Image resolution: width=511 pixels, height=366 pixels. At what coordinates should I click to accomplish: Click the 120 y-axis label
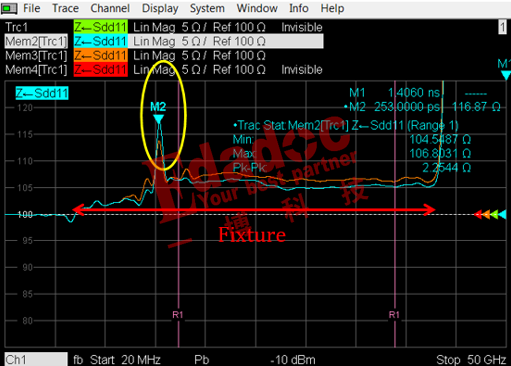pyautogui.click(x=25, y=108)
